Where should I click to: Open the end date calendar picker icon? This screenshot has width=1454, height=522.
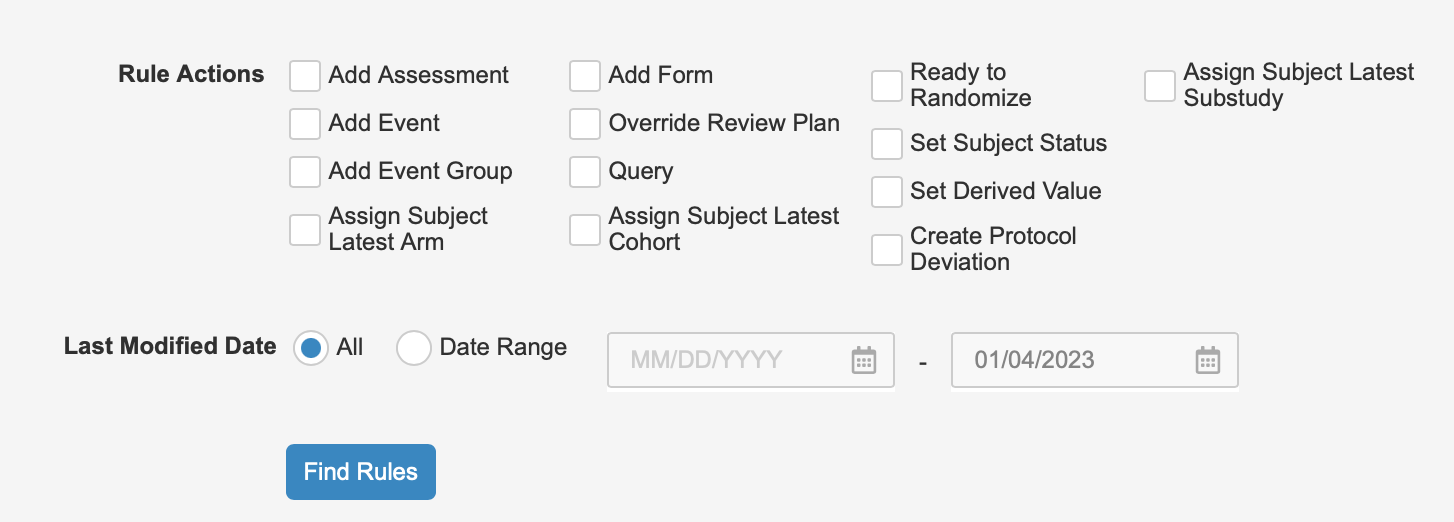1207,360
